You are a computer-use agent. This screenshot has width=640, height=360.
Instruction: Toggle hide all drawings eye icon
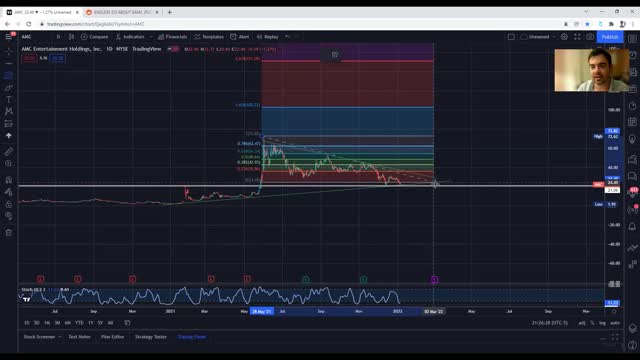coord(9,216)
